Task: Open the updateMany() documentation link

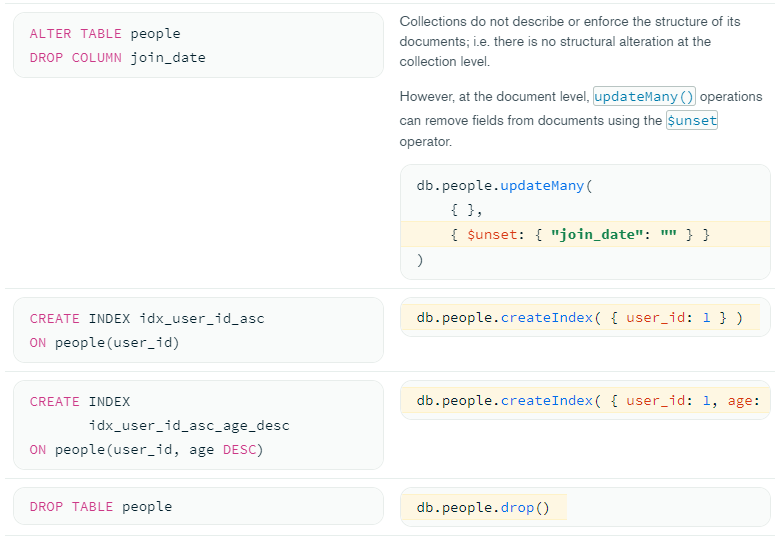Action: point(645,97)
